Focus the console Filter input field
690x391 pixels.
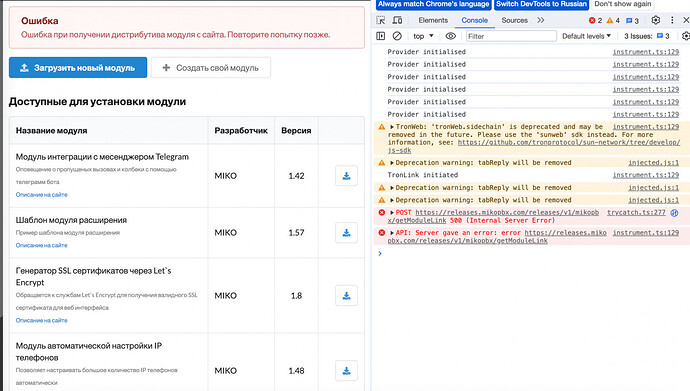511,36
